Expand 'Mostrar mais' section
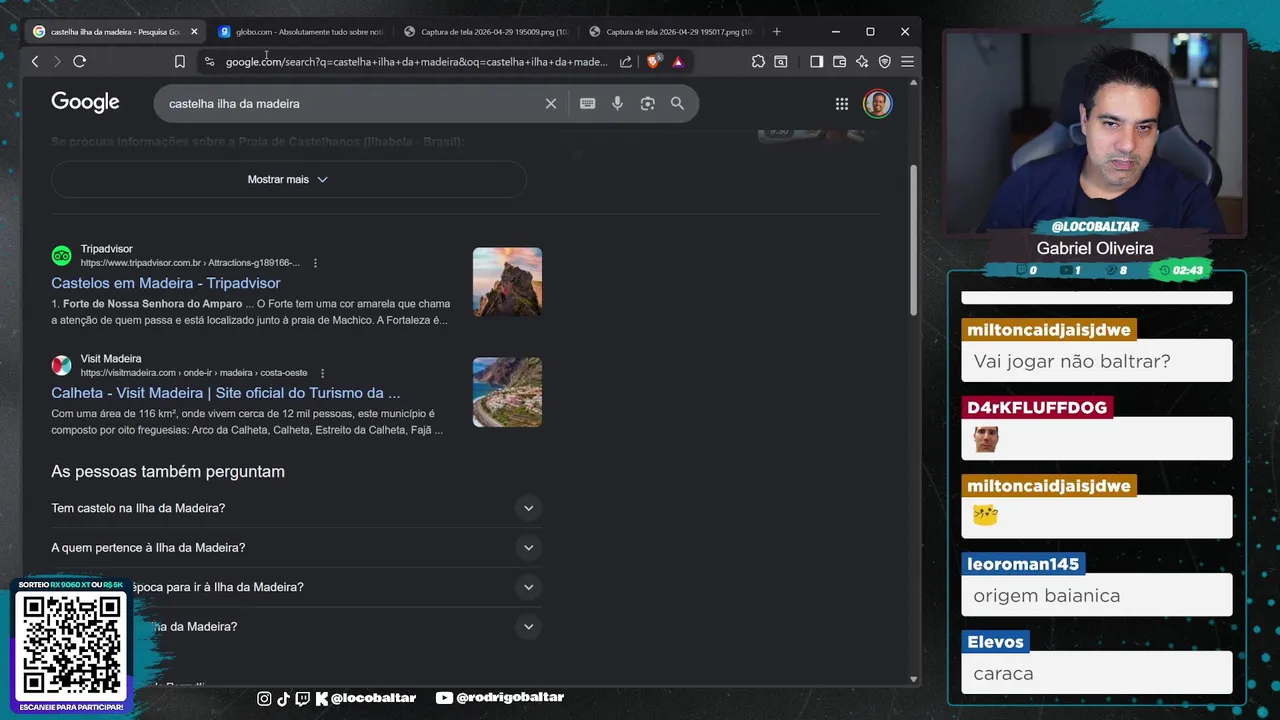Image resolution: width=1280 pixels, height=720 pixels. point(288,179)
